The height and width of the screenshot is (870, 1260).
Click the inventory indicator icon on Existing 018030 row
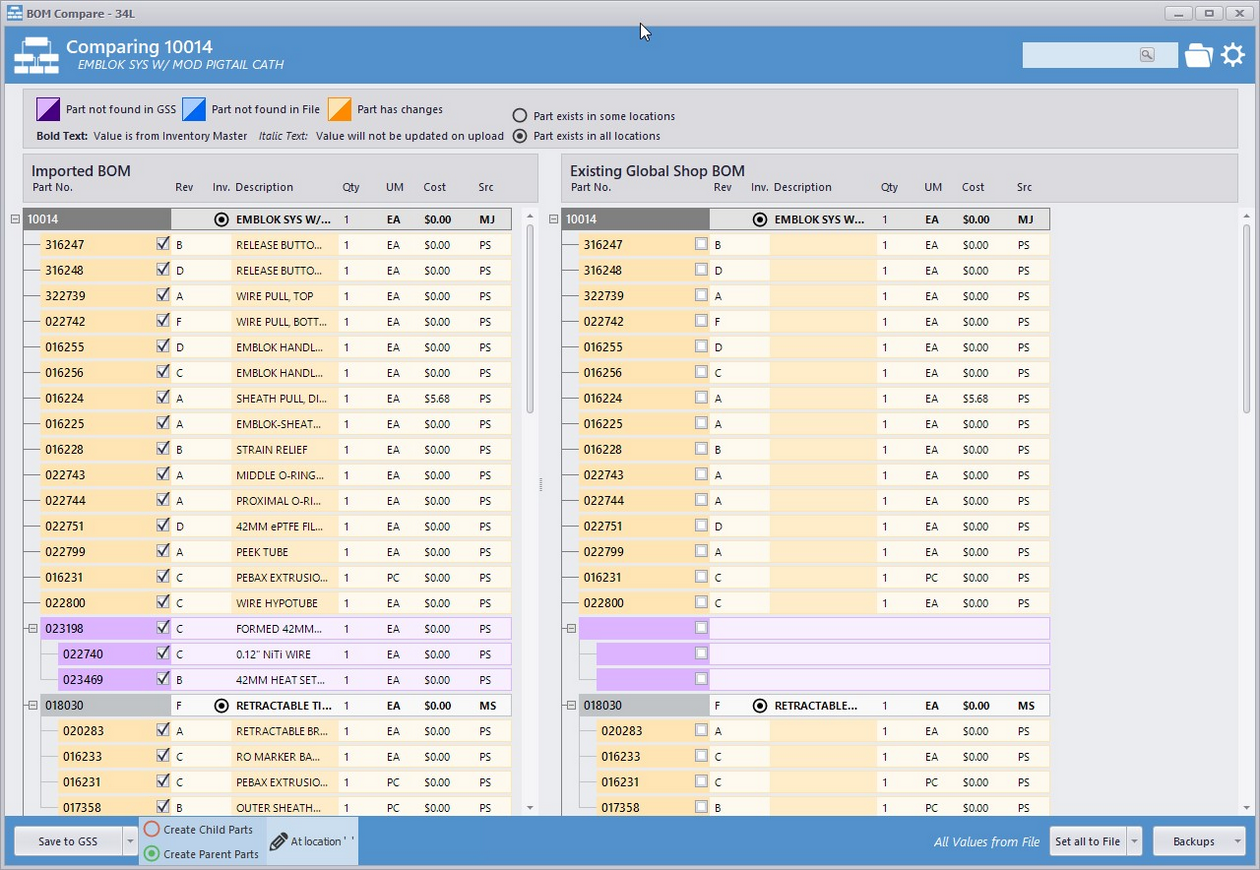[x=760, y=705]
